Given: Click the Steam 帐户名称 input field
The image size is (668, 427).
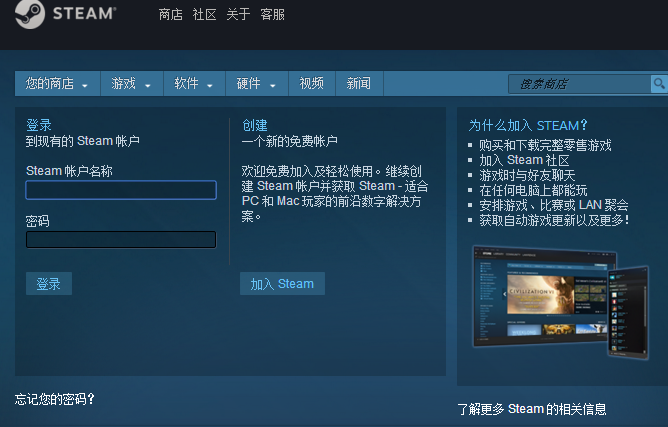Looking at the screenshot, I should pos(121,190).
